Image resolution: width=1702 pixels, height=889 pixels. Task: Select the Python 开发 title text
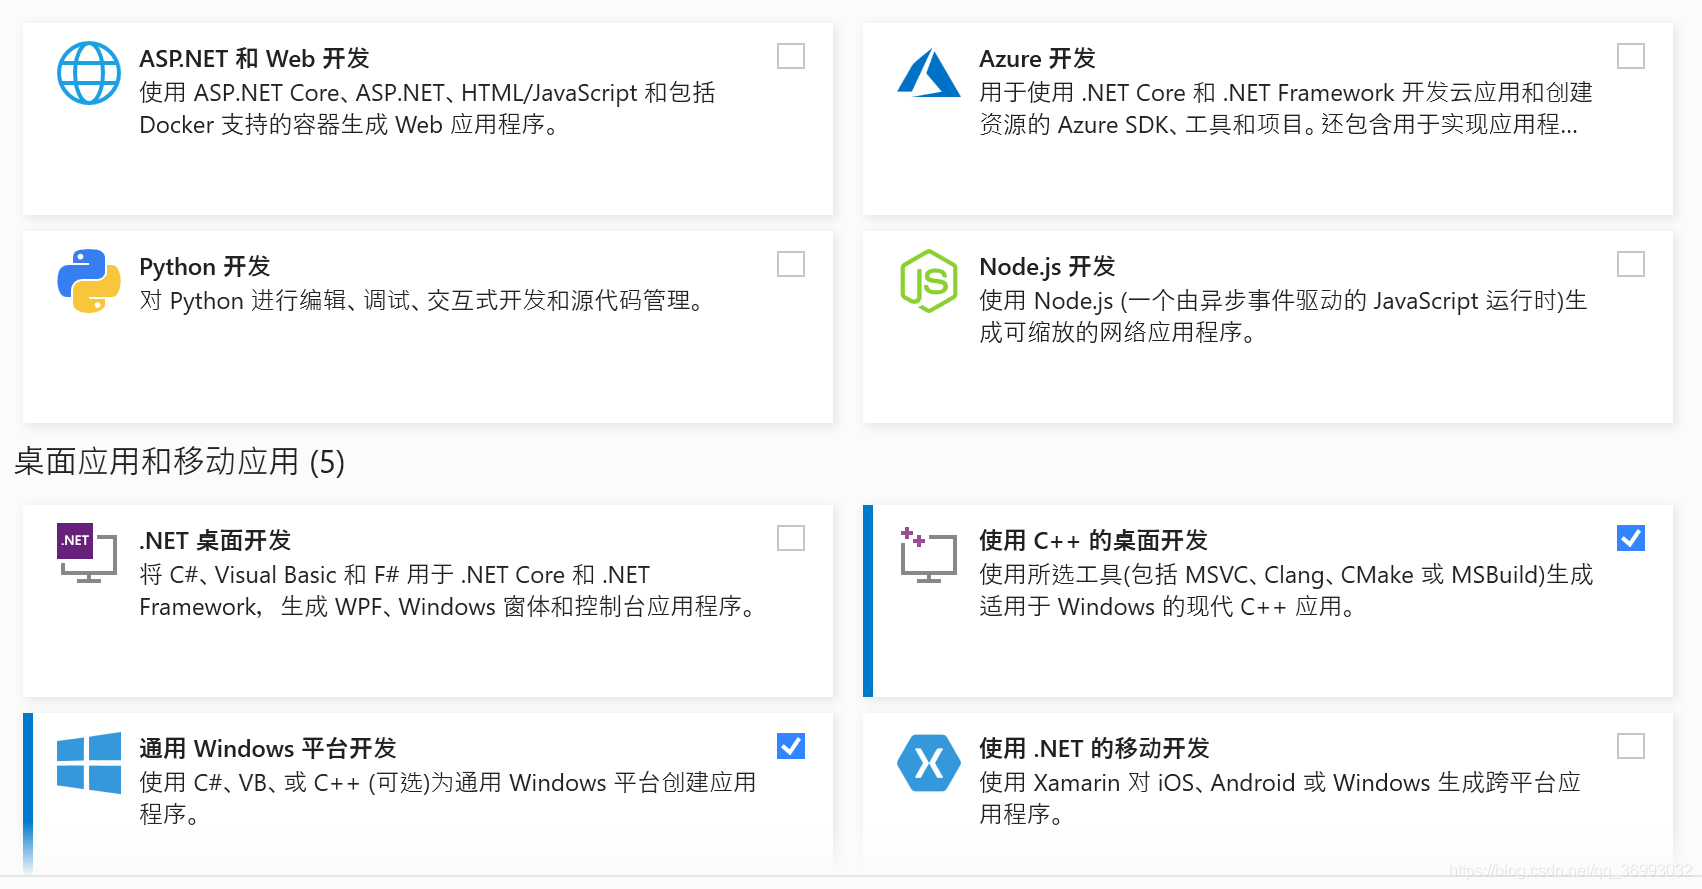205,267
